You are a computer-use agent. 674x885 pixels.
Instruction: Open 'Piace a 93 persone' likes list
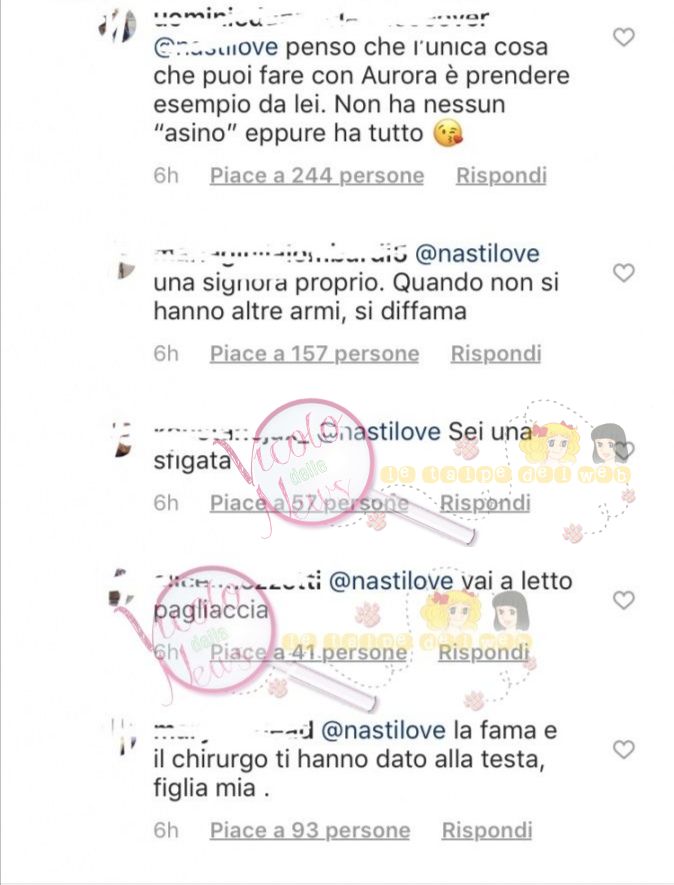310,830
